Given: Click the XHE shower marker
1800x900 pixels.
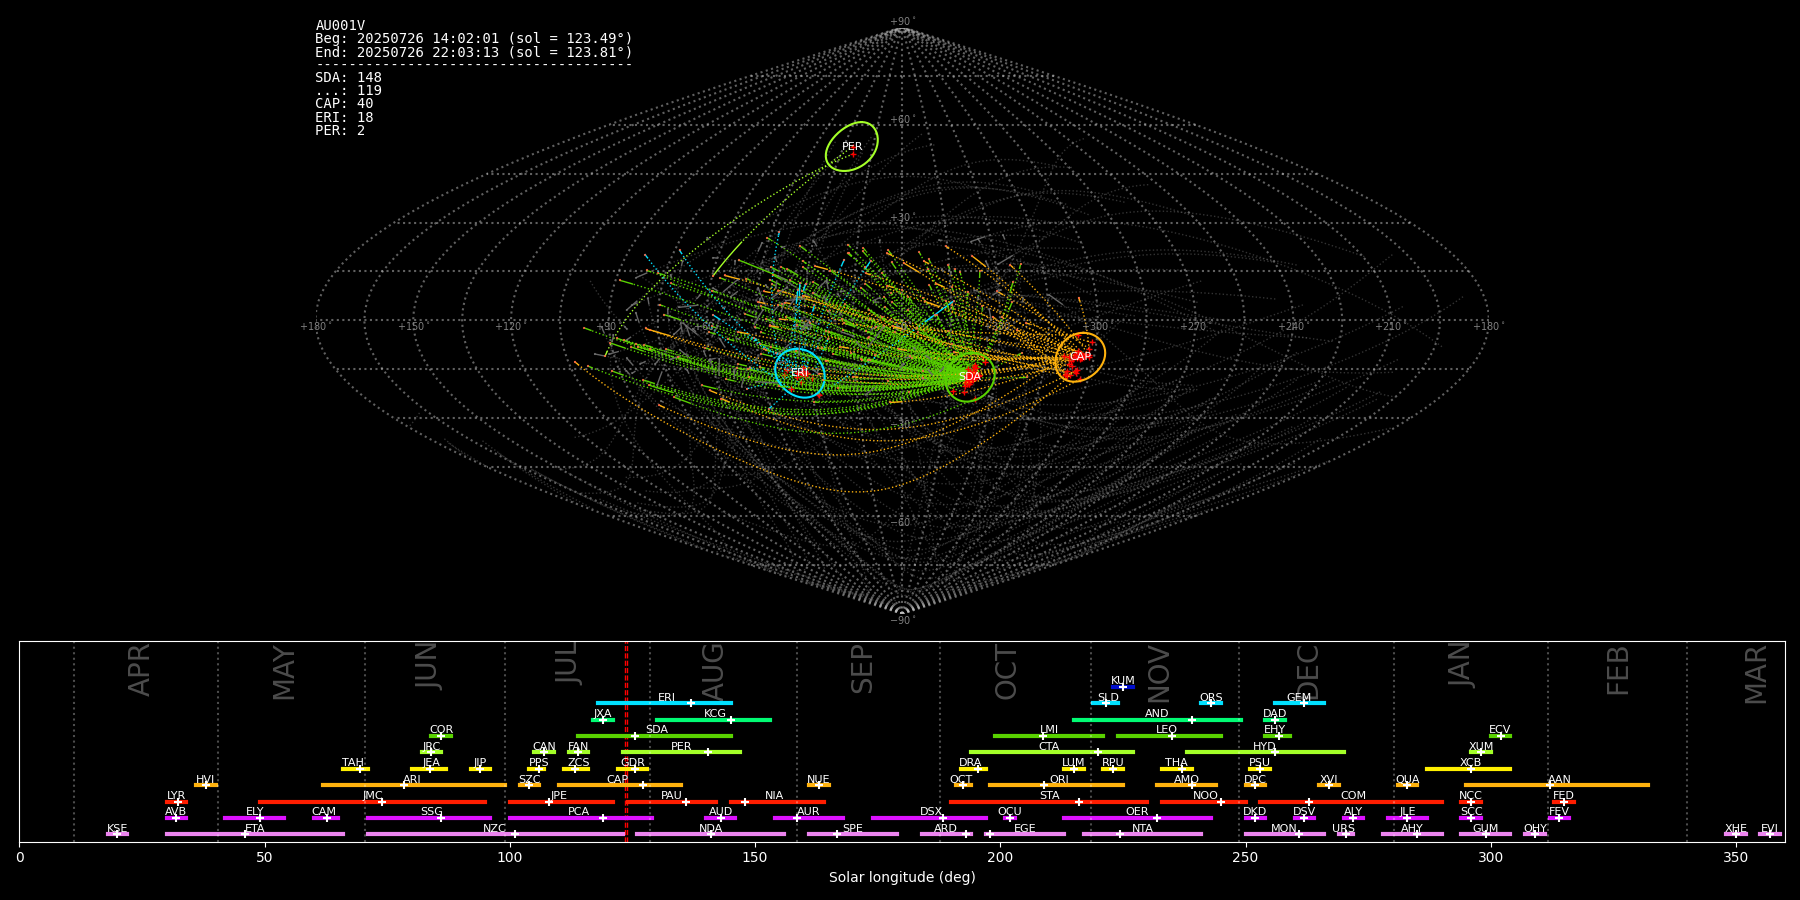Looking at the screenshot, I should coord(1736,834).
